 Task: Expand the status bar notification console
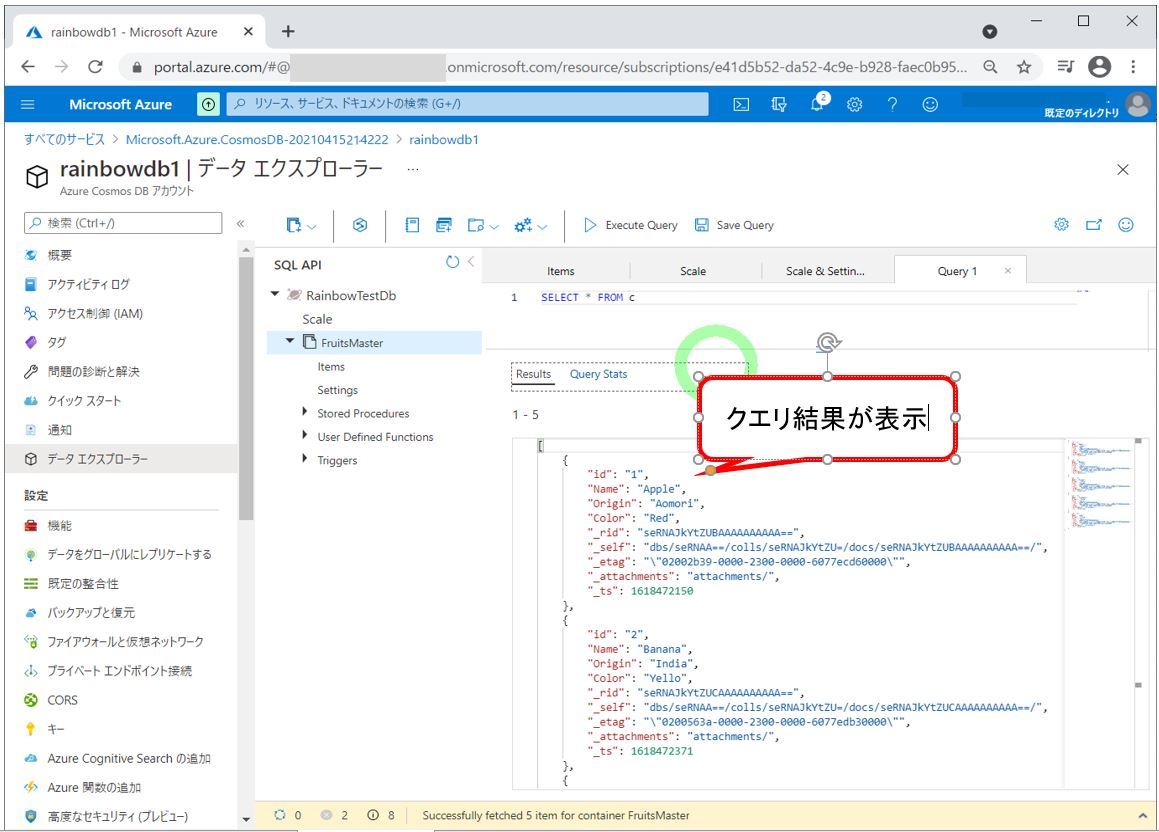(1141, 815)
